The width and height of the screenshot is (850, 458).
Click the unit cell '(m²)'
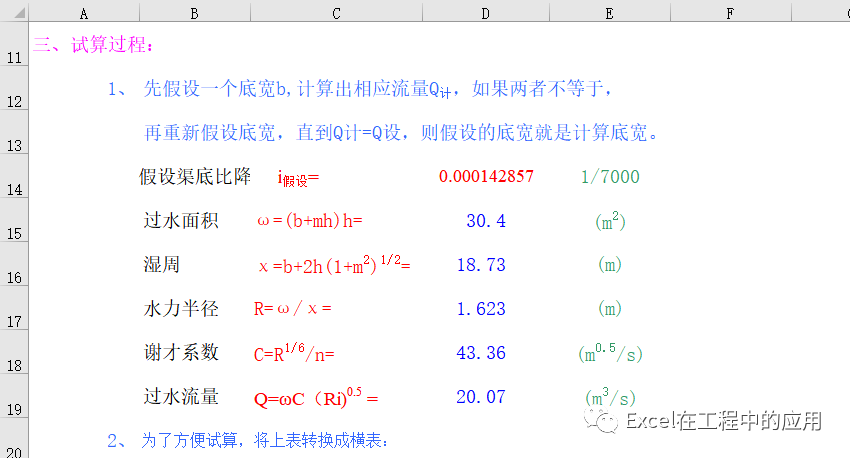(610, 221)
